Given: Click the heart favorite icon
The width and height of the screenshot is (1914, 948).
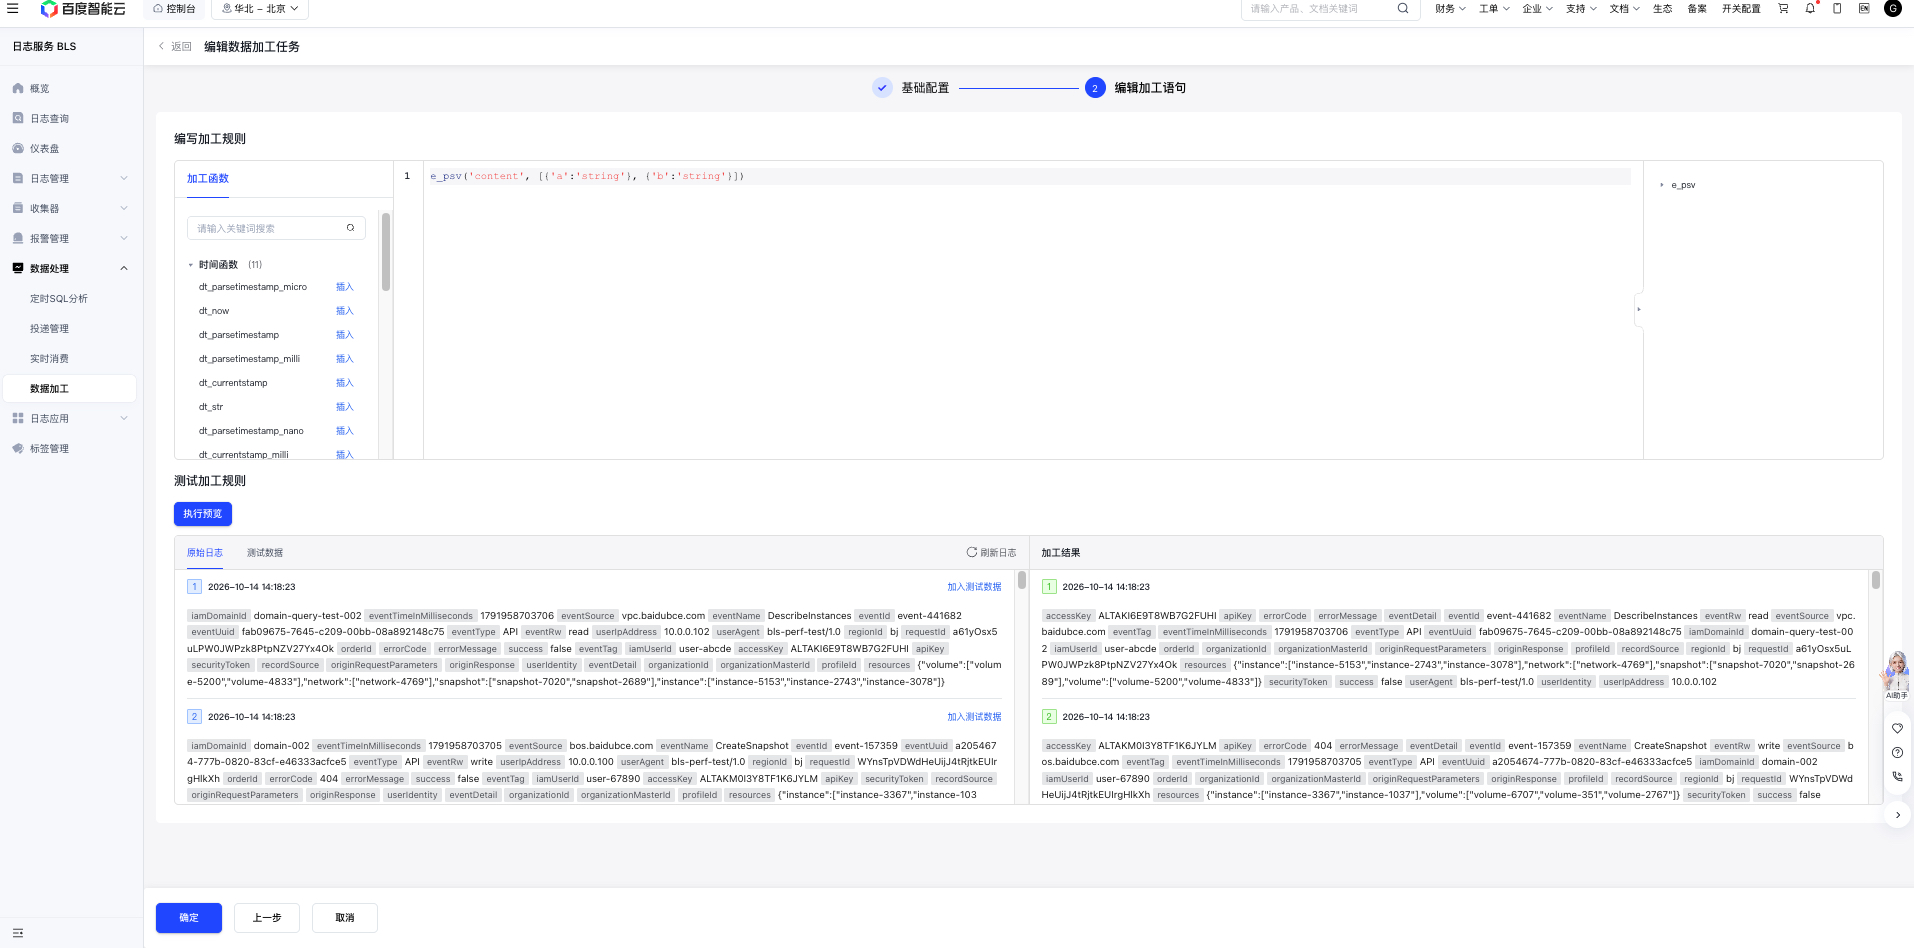Looking at the screenshot, I should (1897, 728).
